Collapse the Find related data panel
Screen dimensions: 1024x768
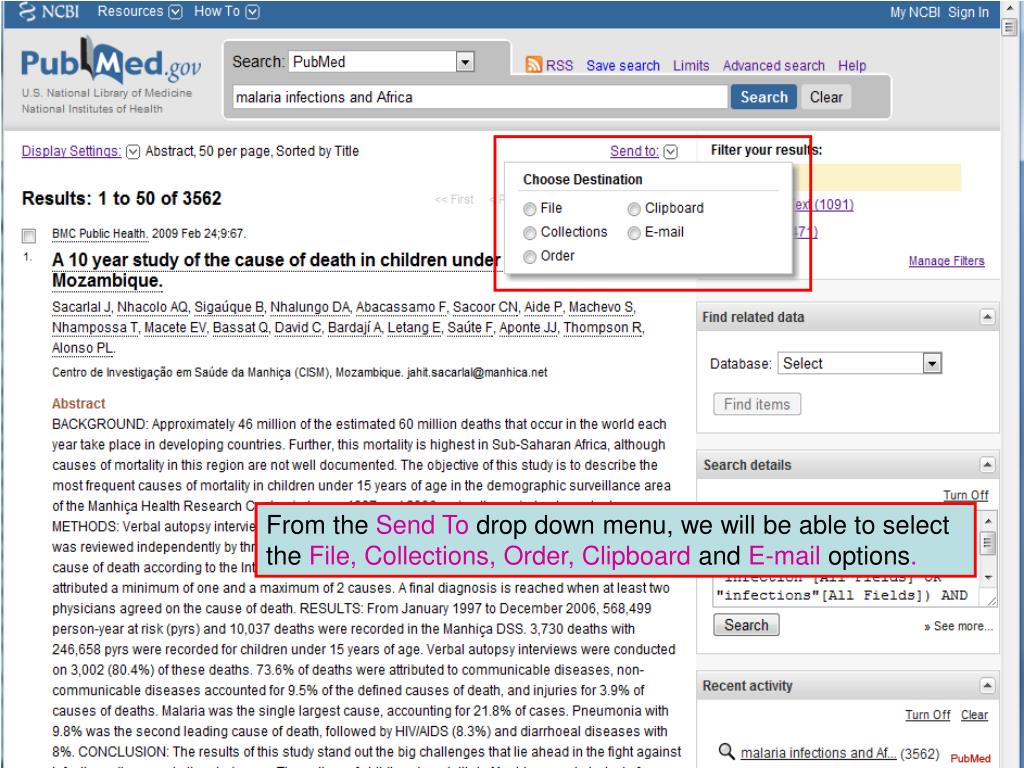[x=987, y=317]
